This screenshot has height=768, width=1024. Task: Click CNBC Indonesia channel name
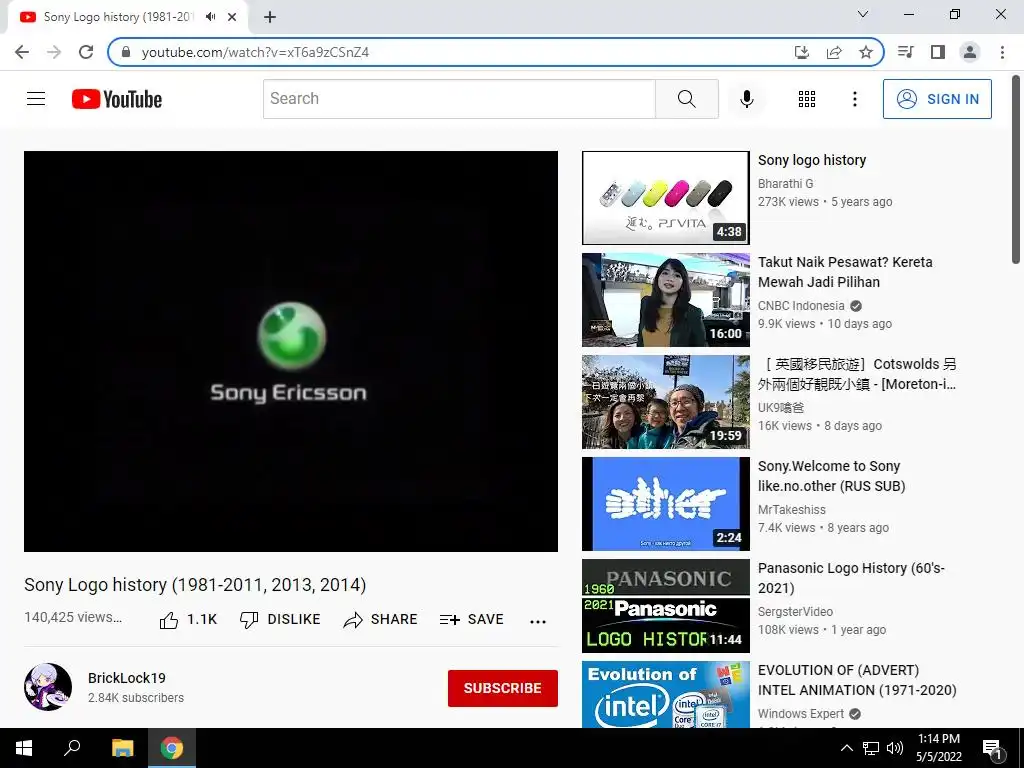click(x=801, y=306)
